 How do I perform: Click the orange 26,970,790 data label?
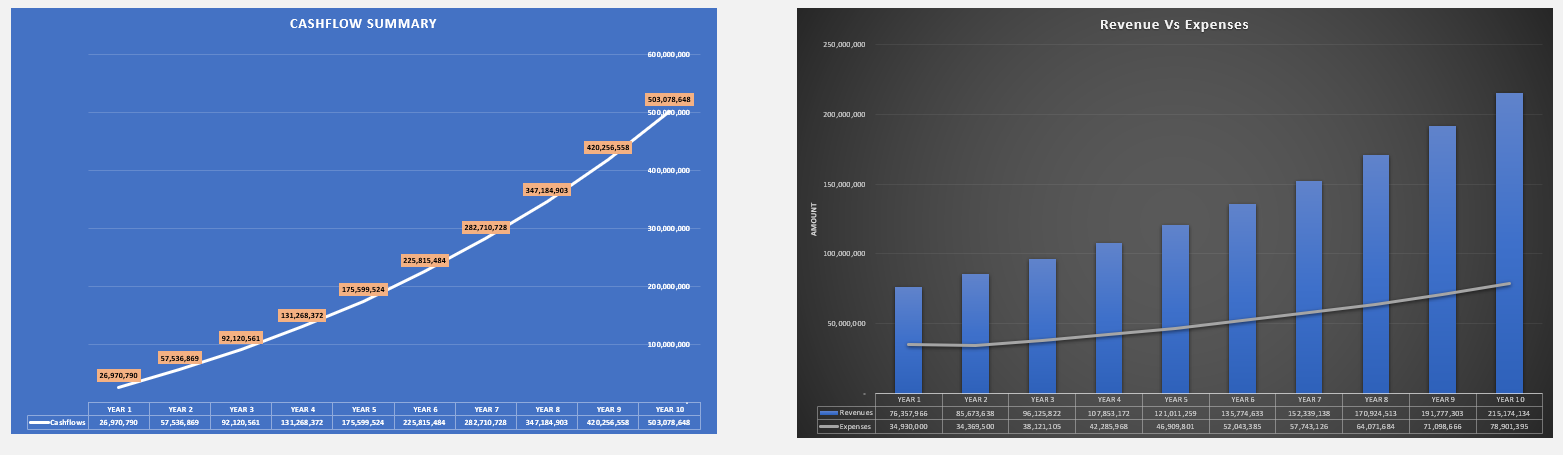point(119,376)
